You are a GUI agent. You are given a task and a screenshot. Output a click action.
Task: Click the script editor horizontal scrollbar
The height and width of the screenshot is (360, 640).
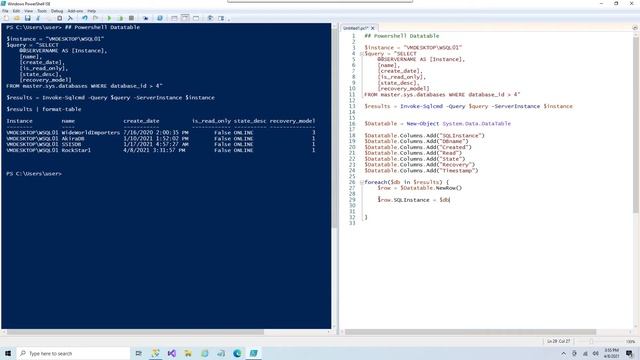click(x=470, y=332)
